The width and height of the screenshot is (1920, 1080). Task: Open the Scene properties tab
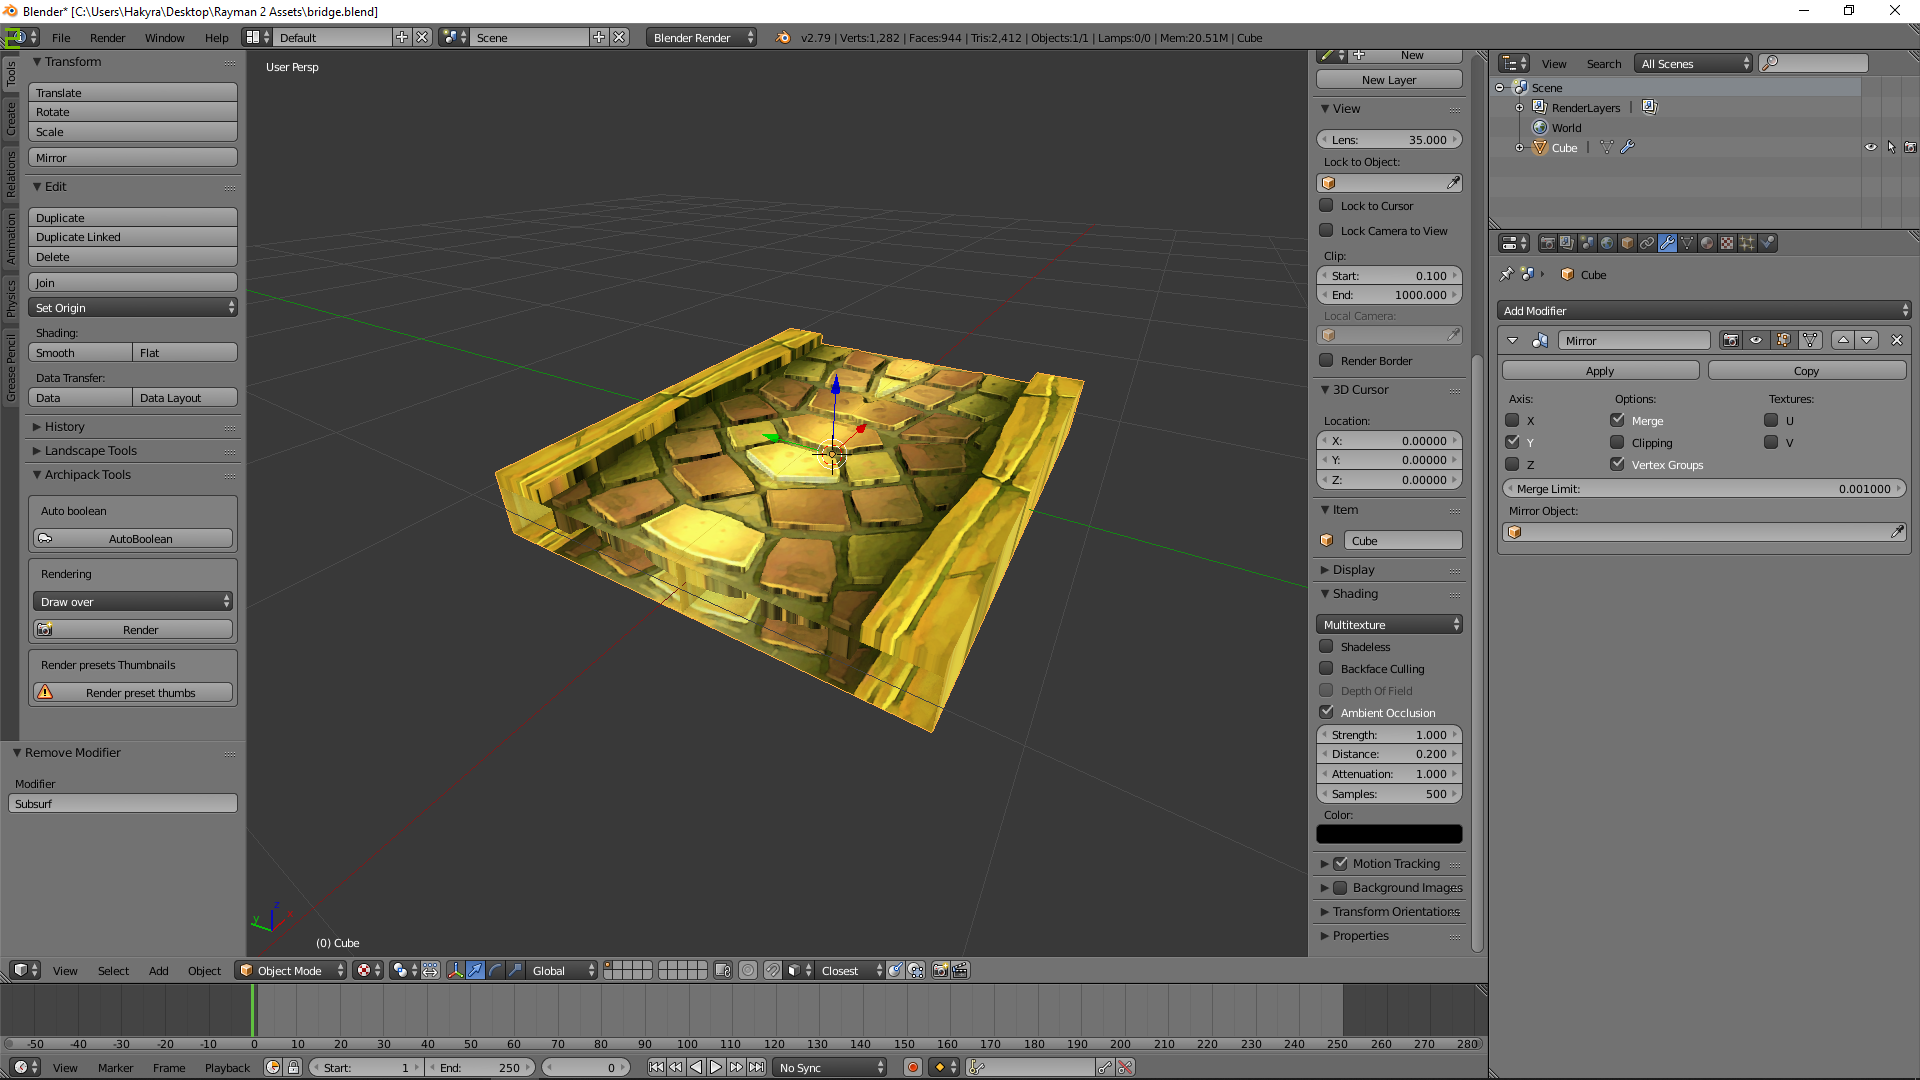click(x=1587, y=243)
